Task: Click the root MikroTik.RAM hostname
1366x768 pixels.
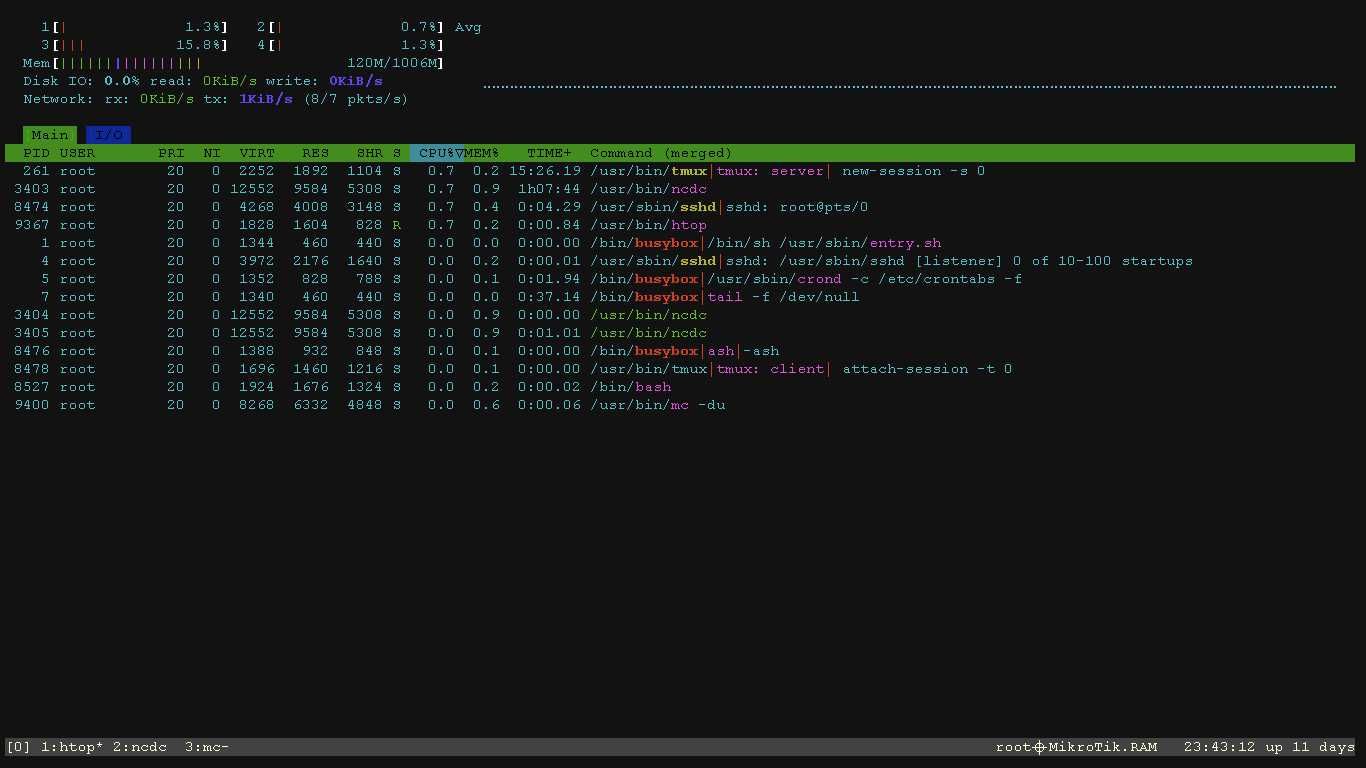Action: [1077, 747]
